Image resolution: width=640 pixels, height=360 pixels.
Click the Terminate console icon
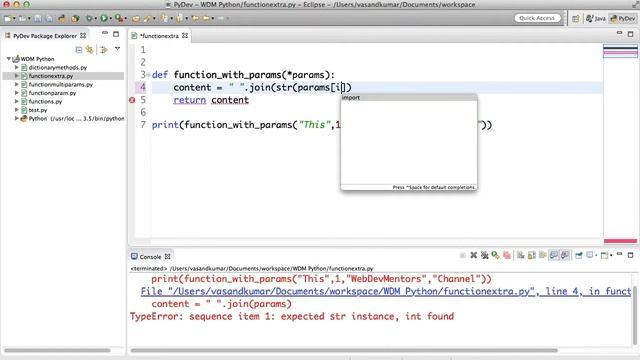pos(462,256)
